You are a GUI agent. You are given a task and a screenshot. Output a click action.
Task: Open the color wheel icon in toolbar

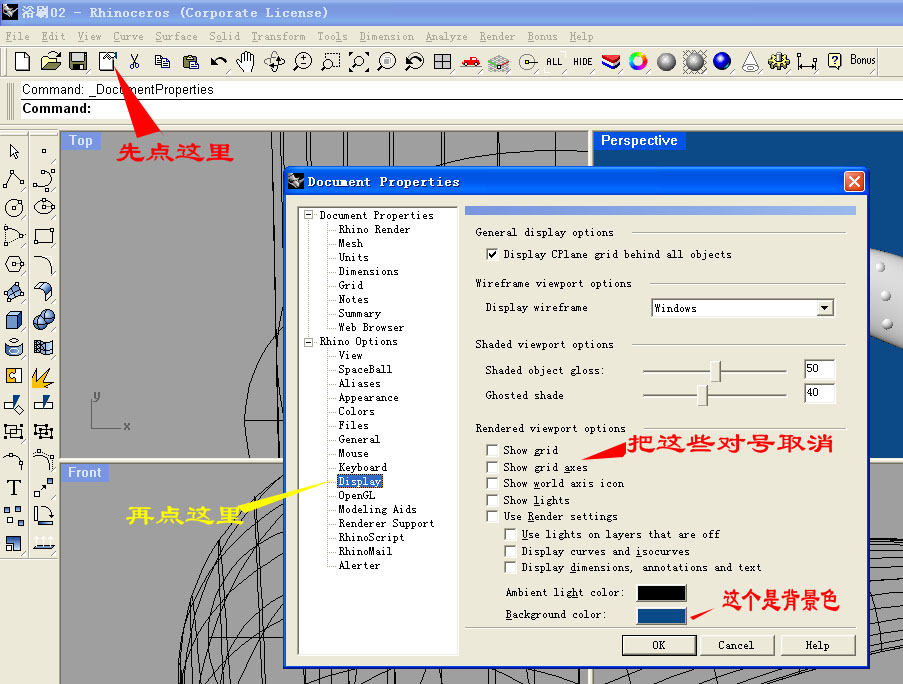[638, 62]
